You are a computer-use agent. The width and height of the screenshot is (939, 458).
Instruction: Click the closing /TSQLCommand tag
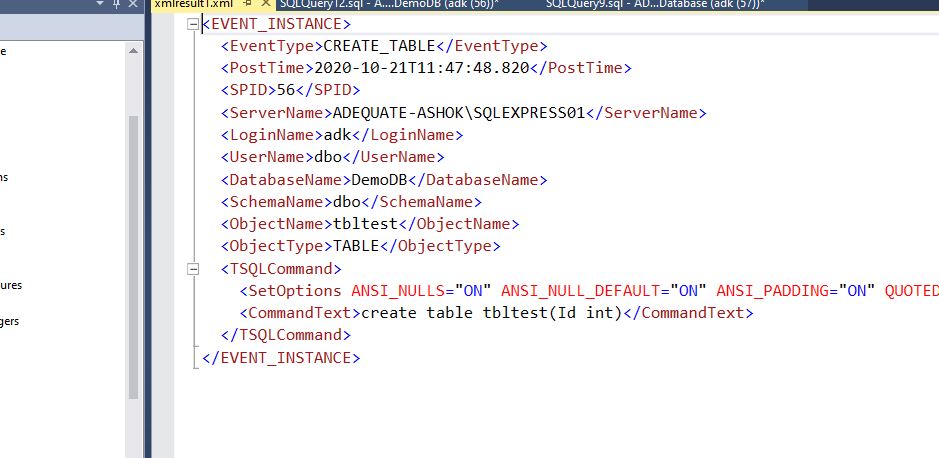pos(286,335)
